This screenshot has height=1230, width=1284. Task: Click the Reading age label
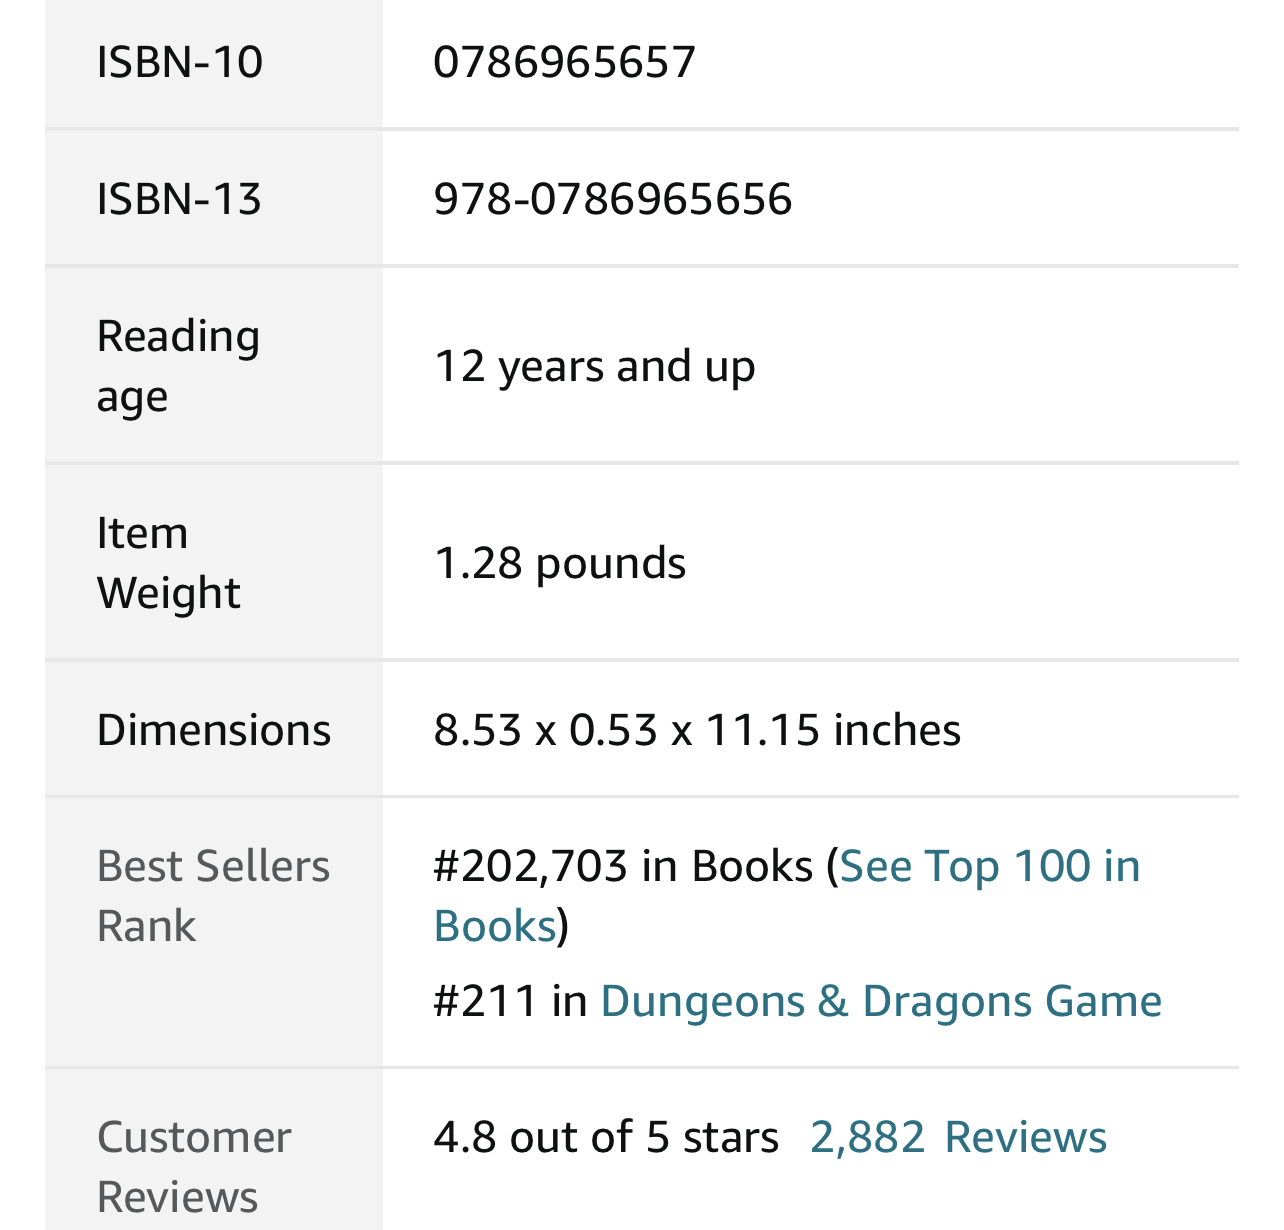point(178,365)
